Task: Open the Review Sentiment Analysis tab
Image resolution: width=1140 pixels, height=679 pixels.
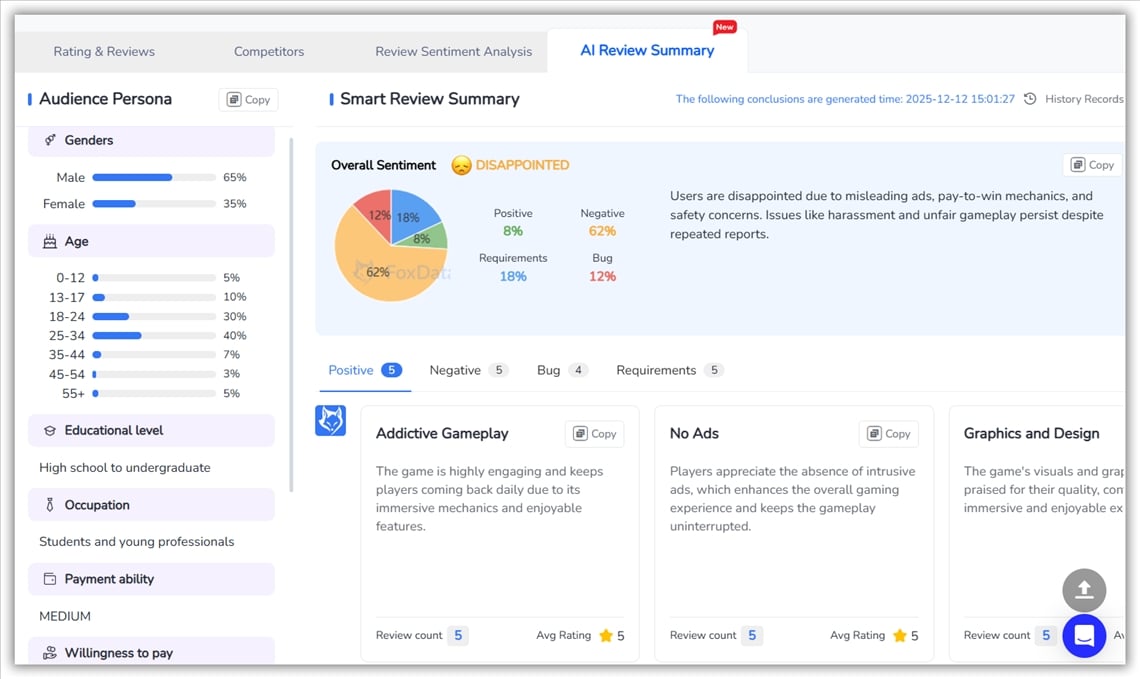Action: click(453, 52)
